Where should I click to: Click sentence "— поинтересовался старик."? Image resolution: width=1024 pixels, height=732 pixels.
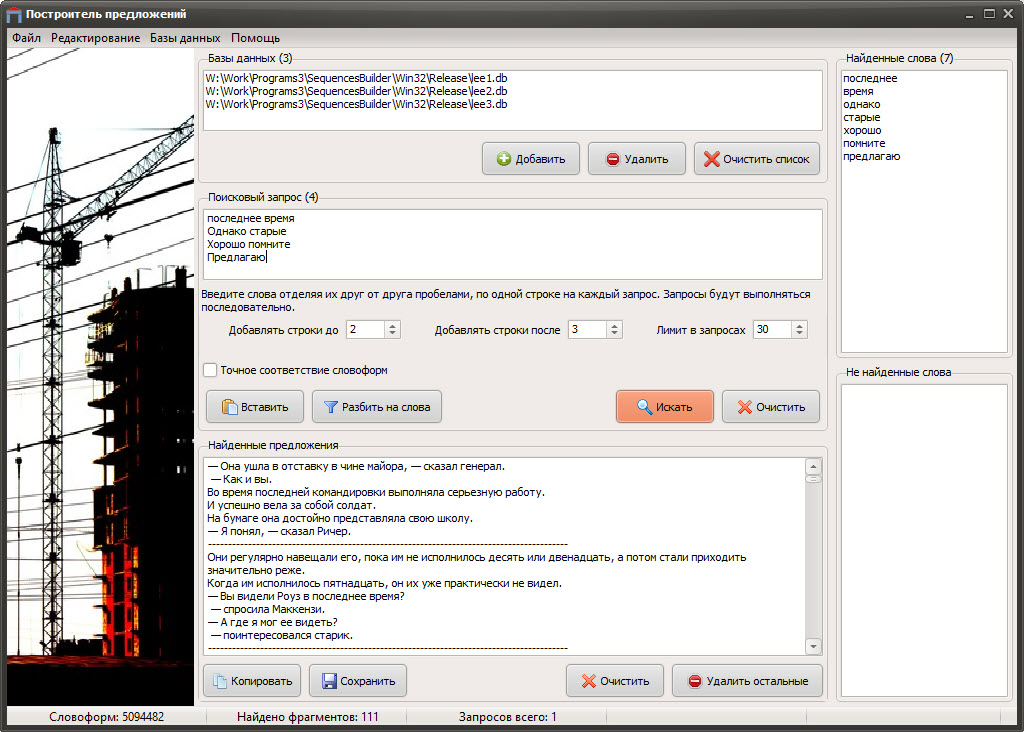pos(281,635)
